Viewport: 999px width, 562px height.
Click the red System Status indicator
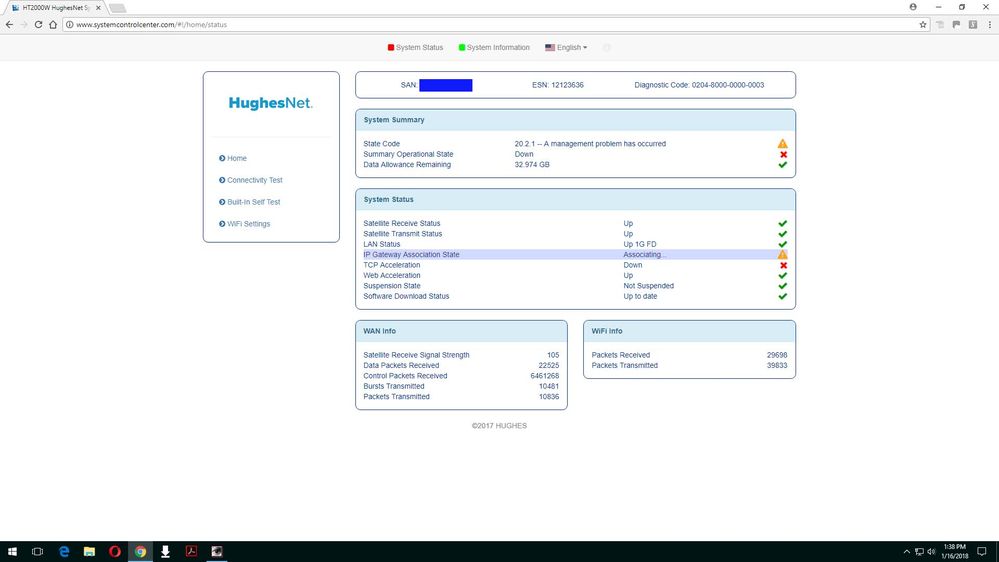(415, 48)
